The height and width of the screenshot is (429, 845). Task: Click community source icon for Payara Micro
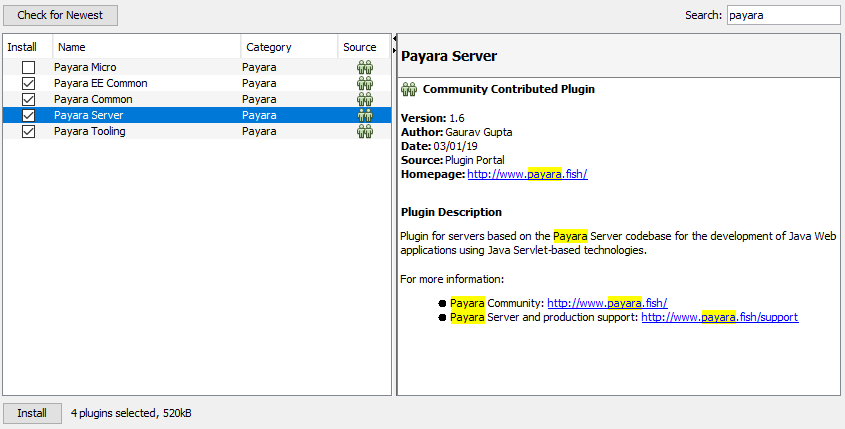coord(365,67)
